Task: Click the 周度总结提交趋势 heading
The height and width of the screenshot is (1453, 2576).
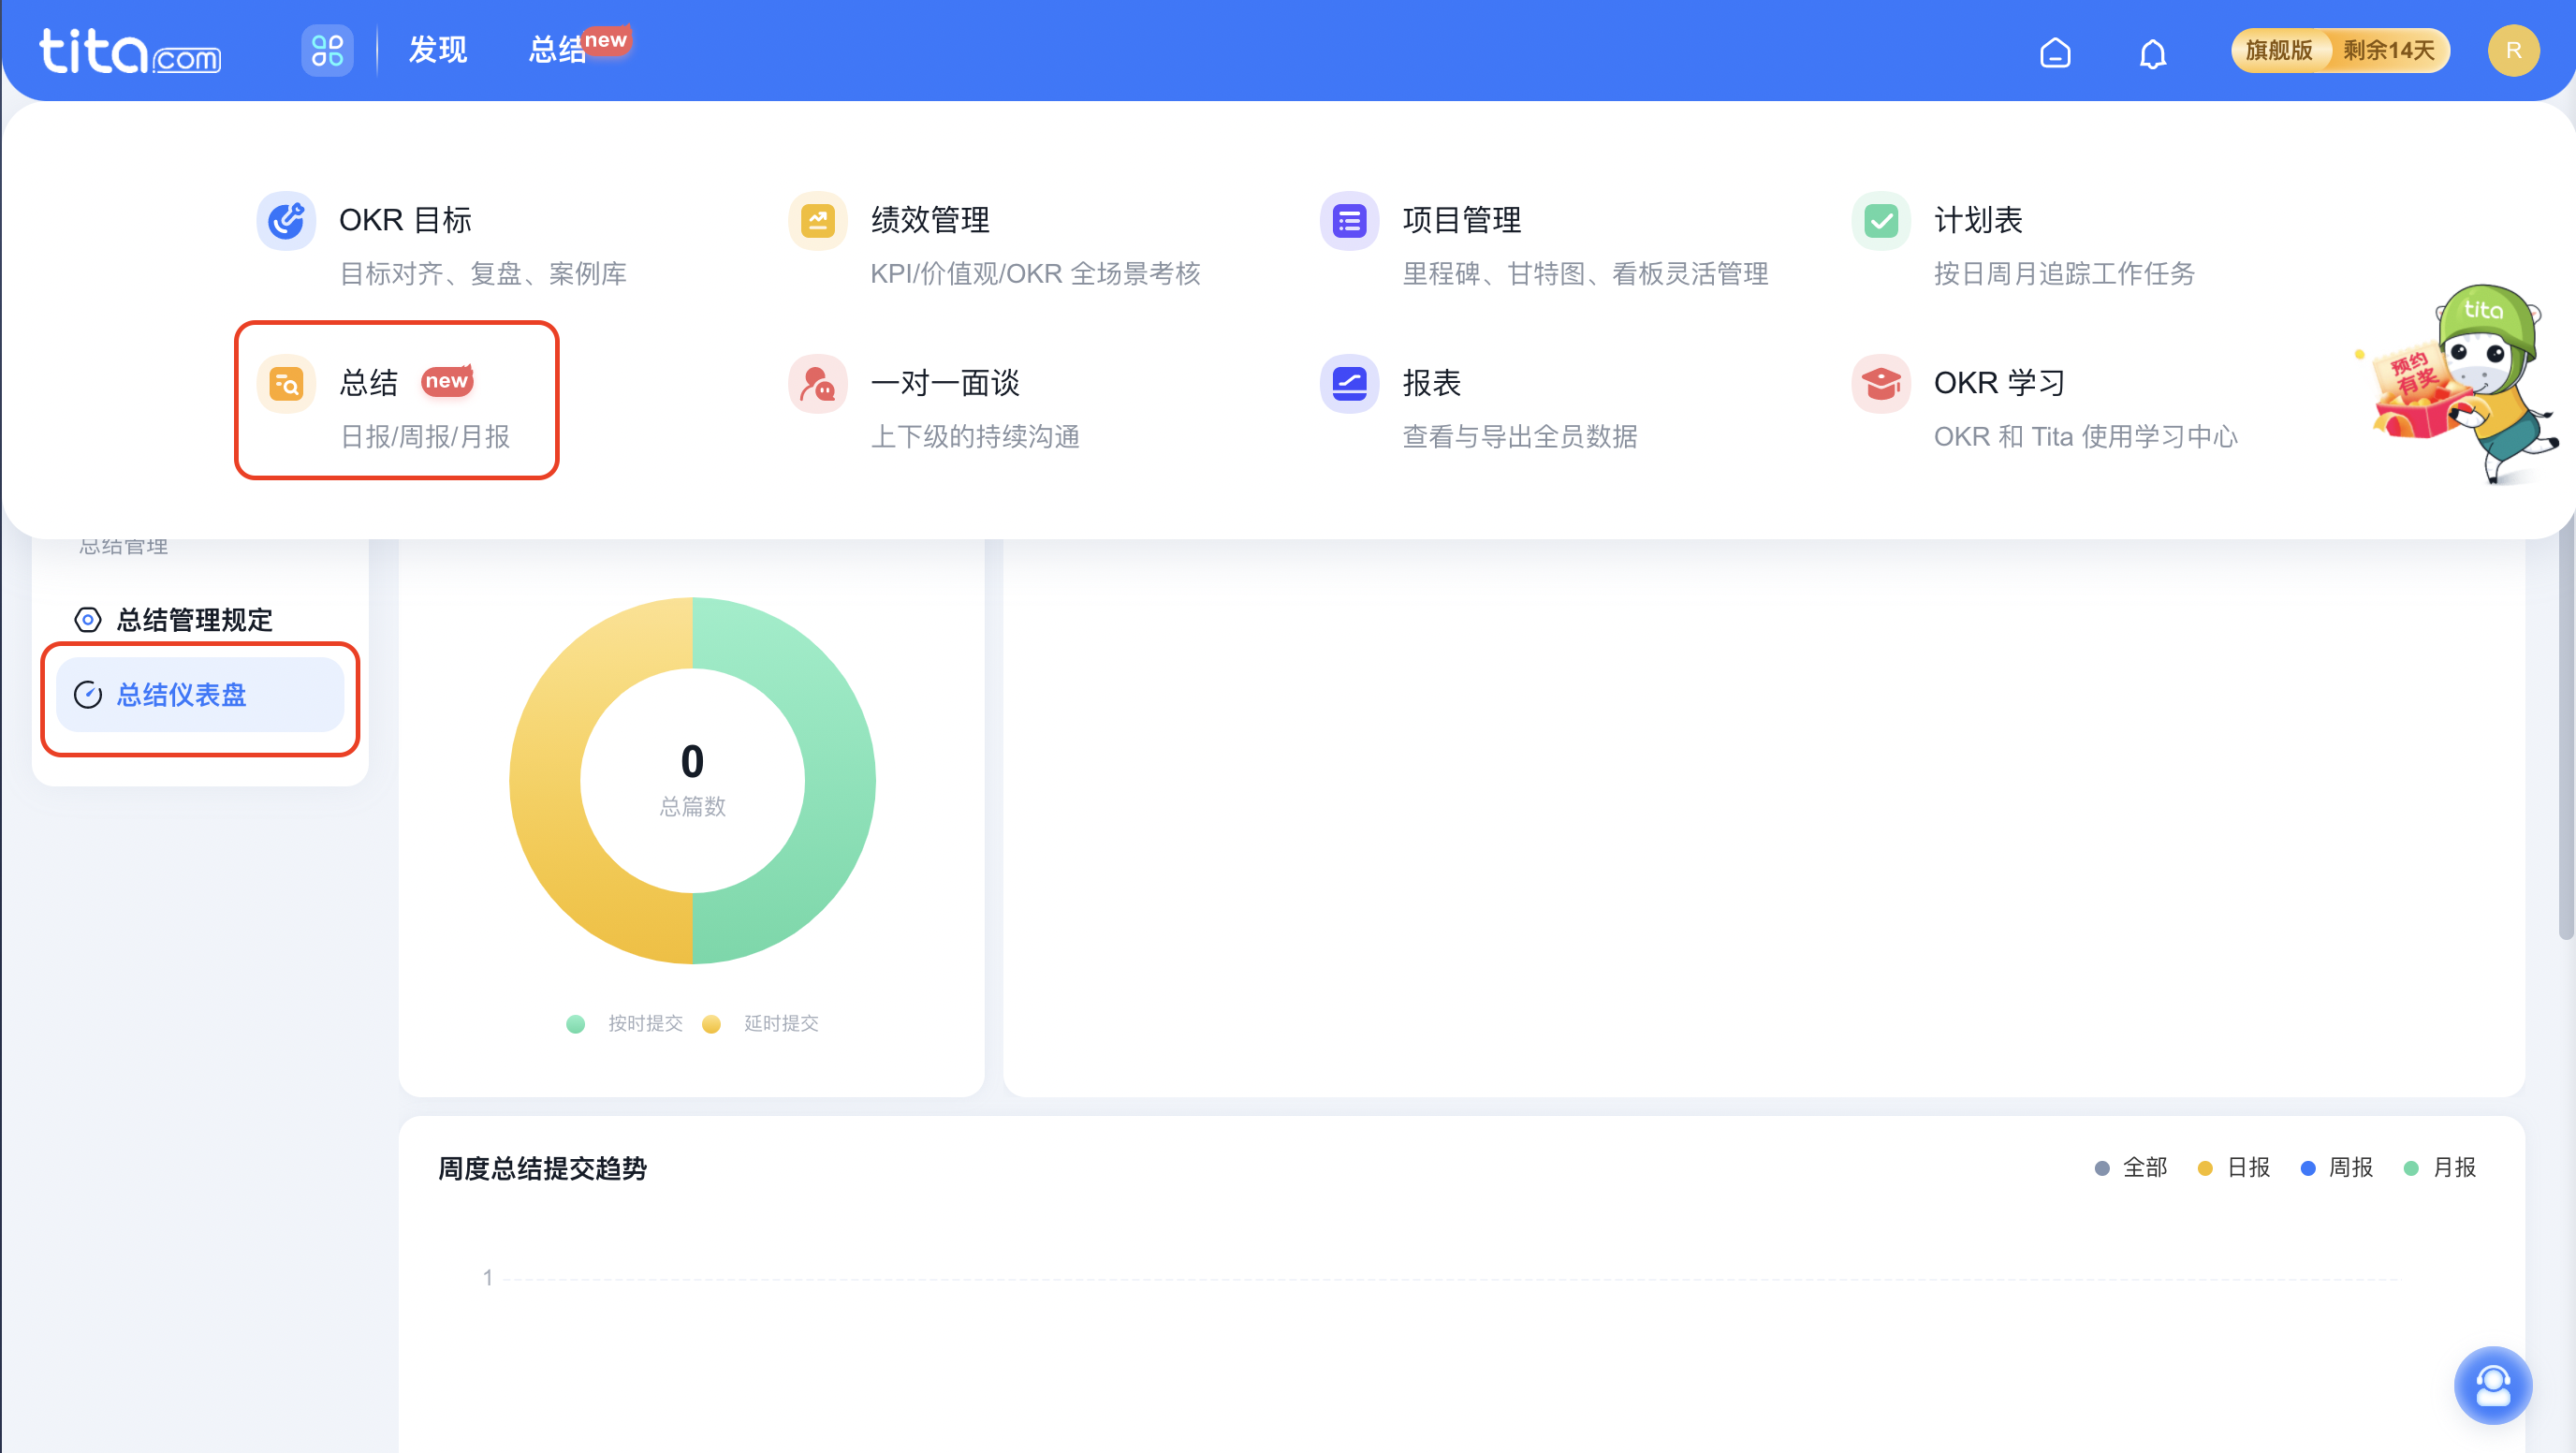Action: click(543, 1168)
